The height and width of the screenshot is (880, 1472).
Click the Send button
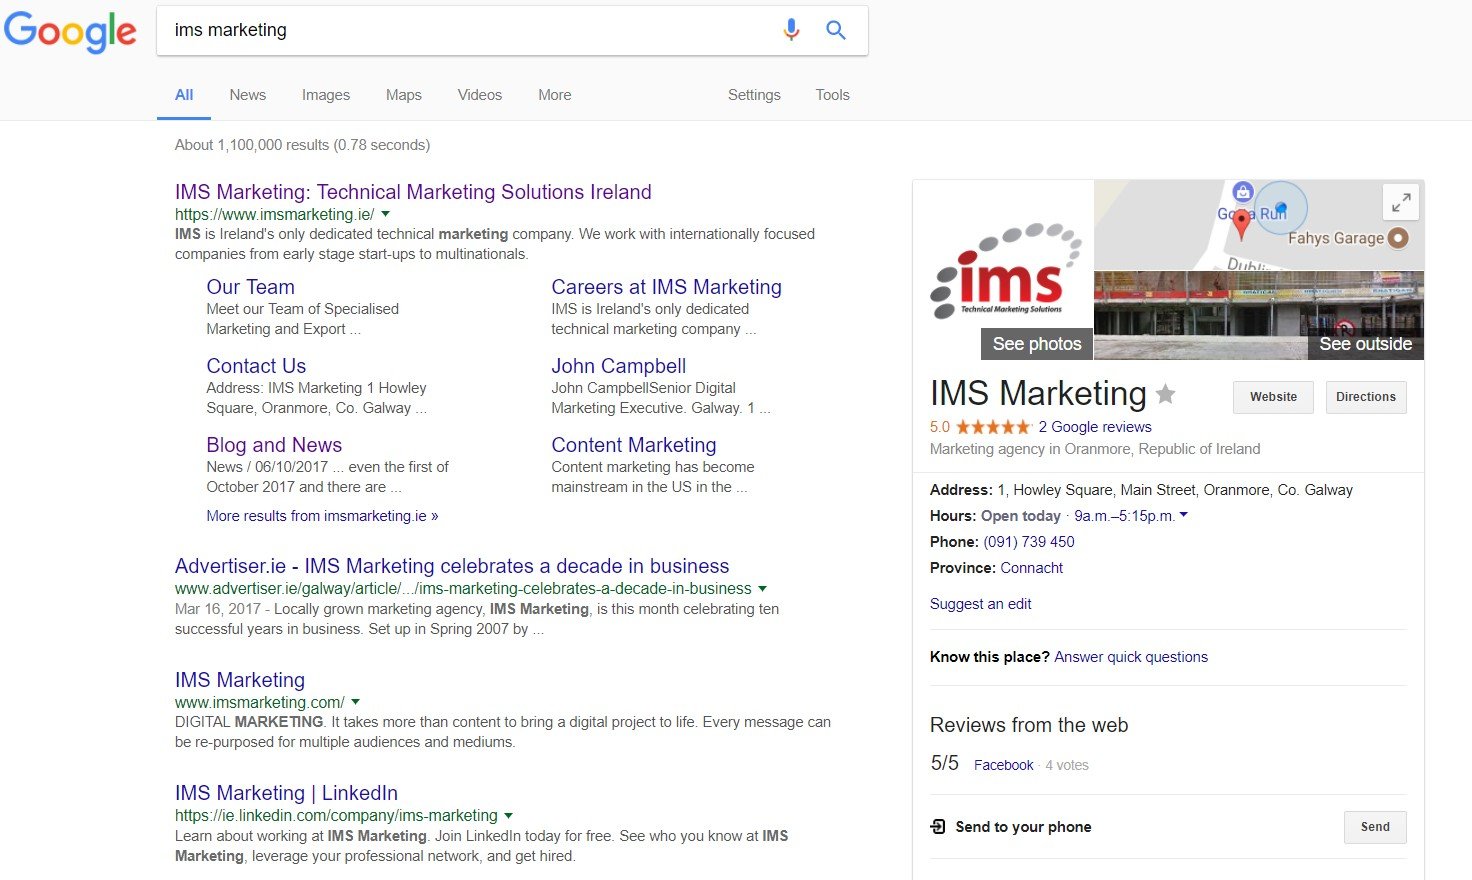1375,827
